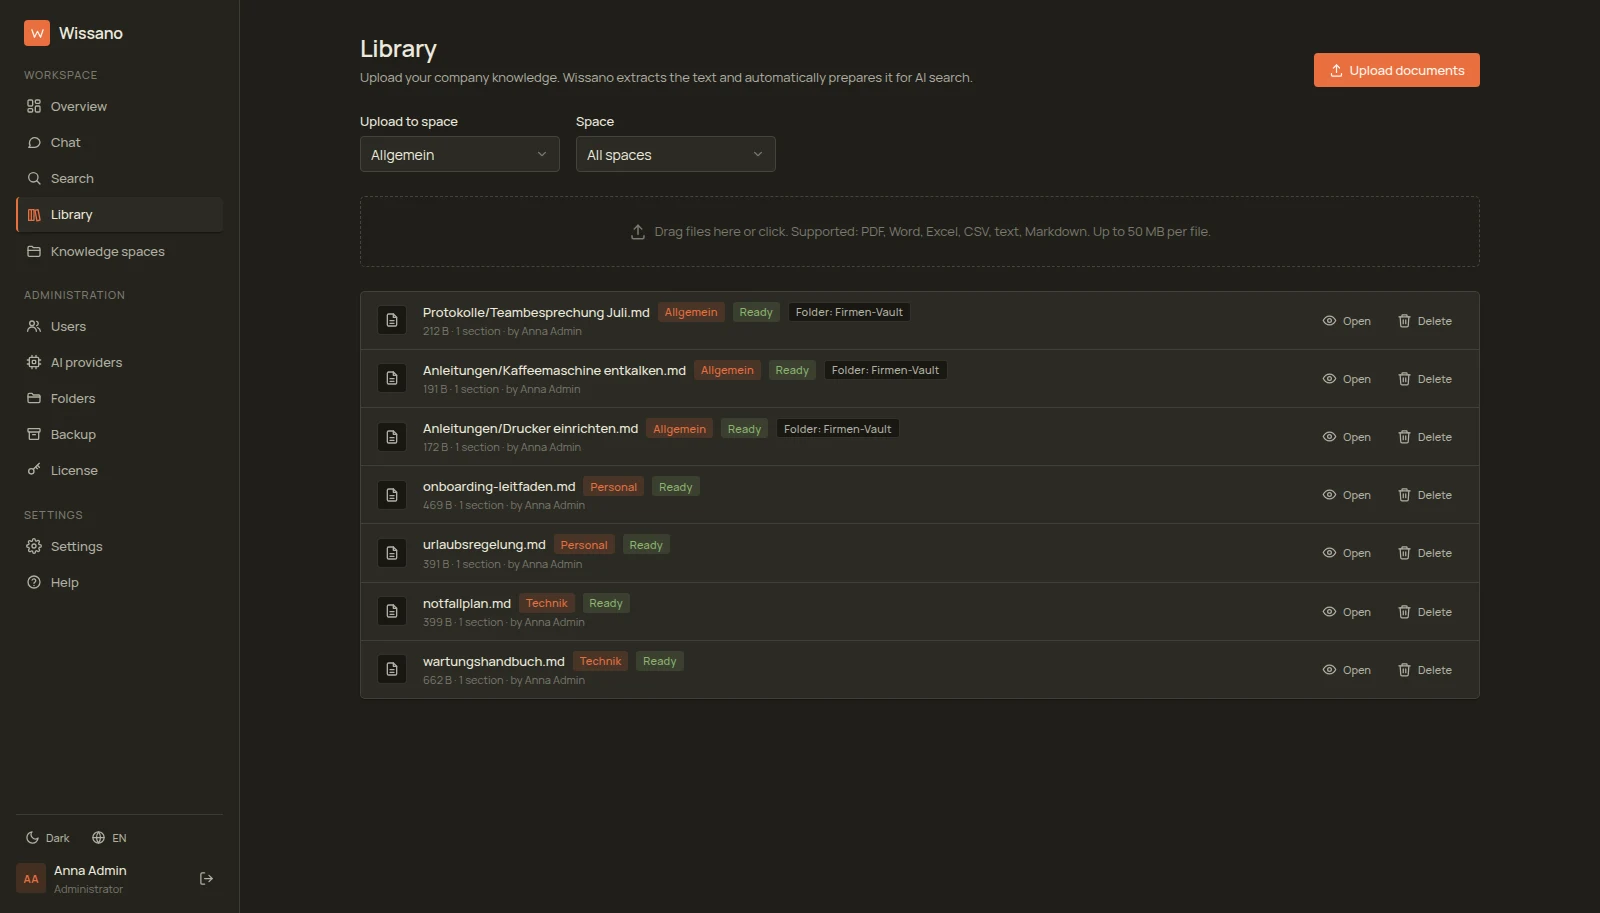Screen dimensions: 1600x913
Task: Click Personal tag on onboarding-leitfaden row
Action: point(613,487)
